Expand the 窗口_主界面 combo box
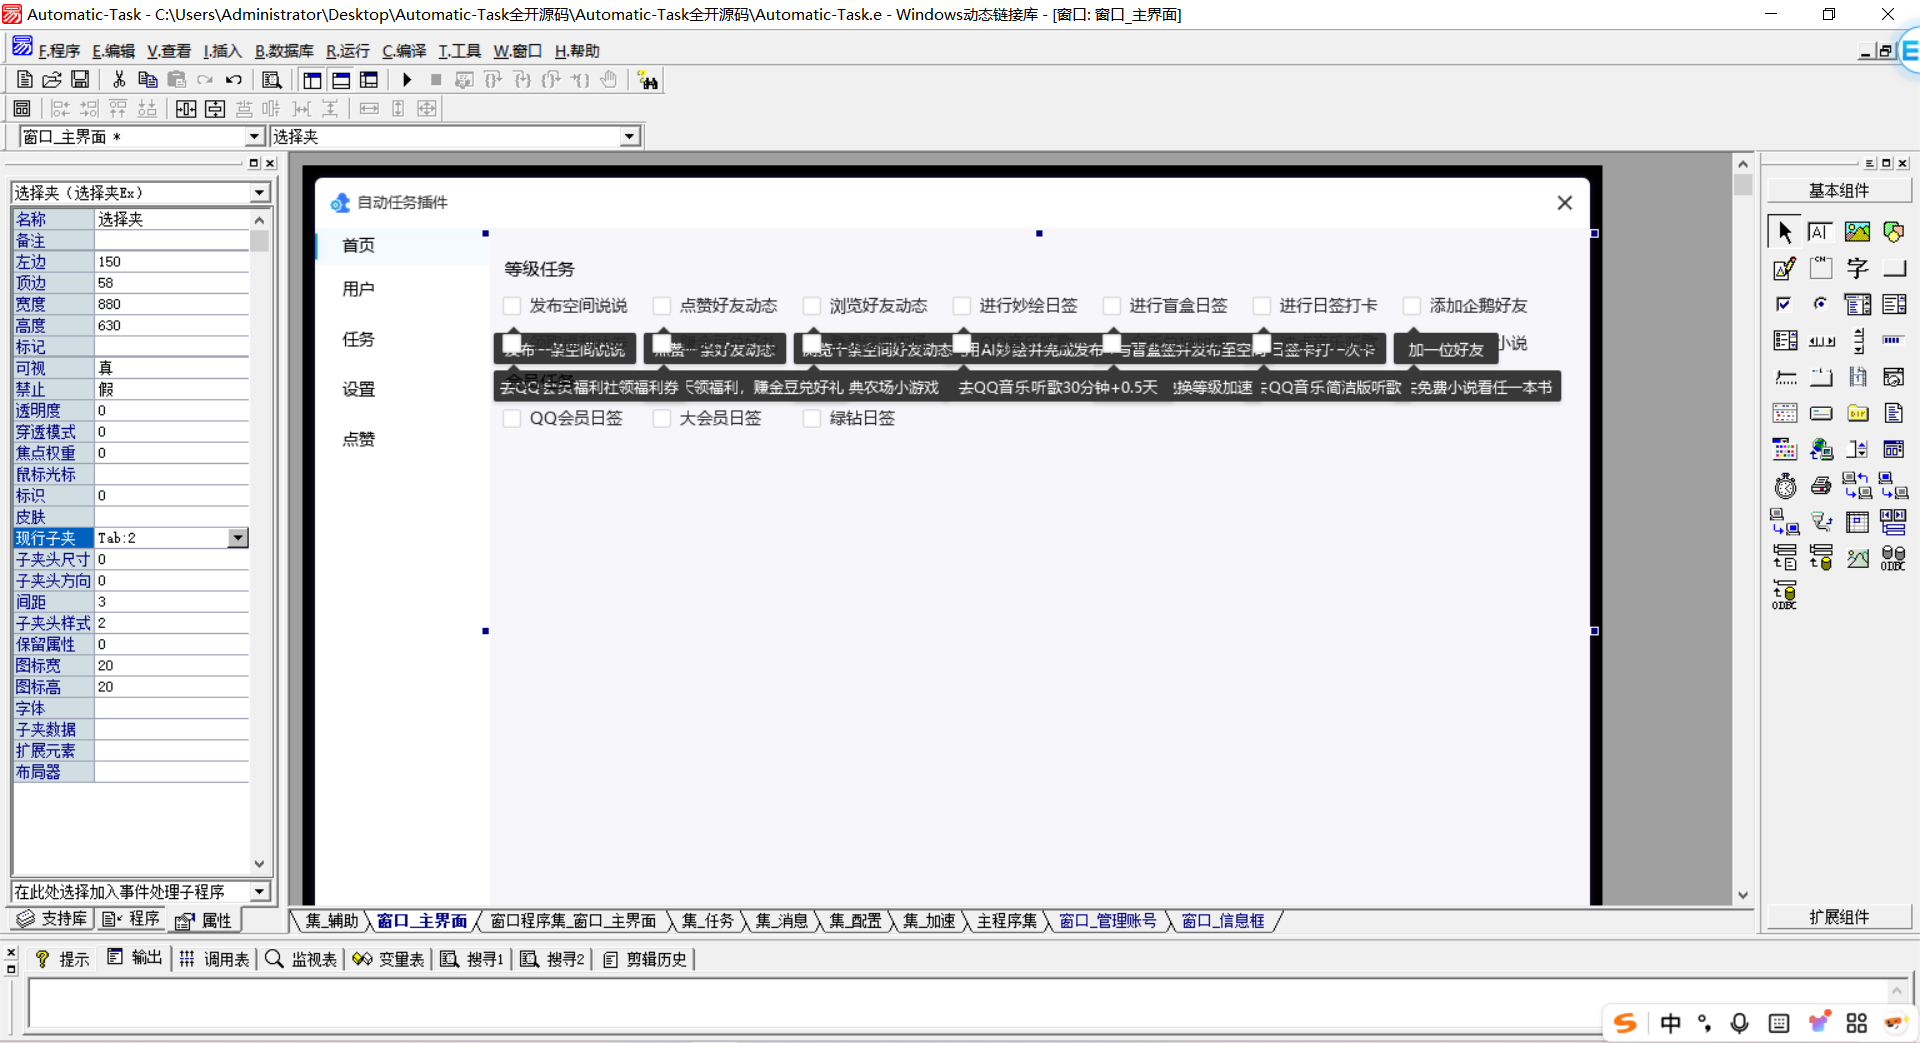1920x1043 pixels. (254, 137)
